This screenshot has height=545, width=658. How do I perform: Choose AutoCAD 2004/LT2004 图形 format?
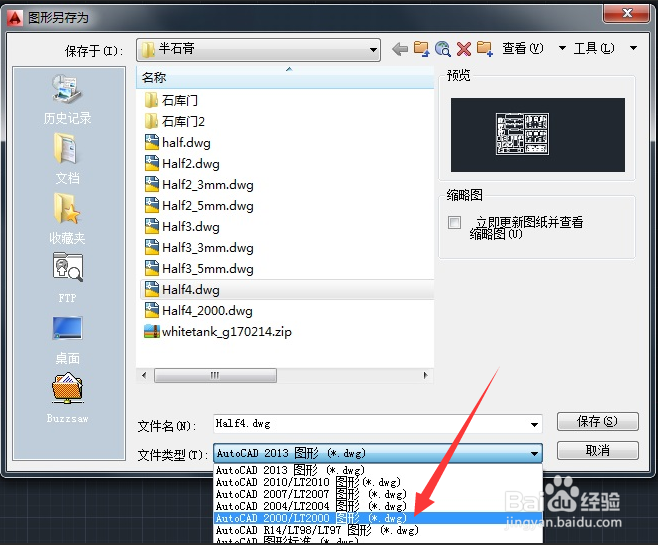point(378,506)
